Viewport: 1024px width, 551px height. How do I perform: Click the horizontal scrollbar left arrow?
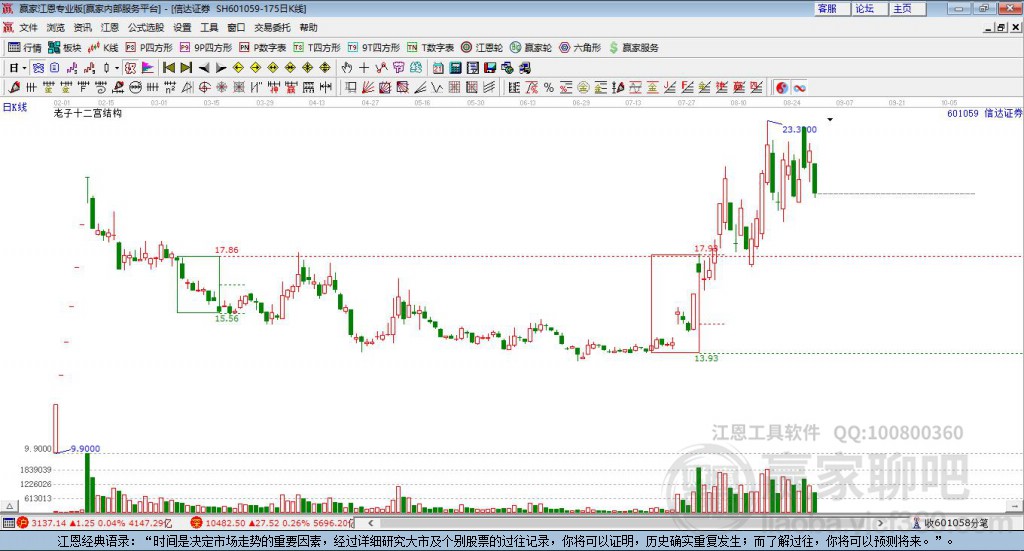[x=370, y=523]
